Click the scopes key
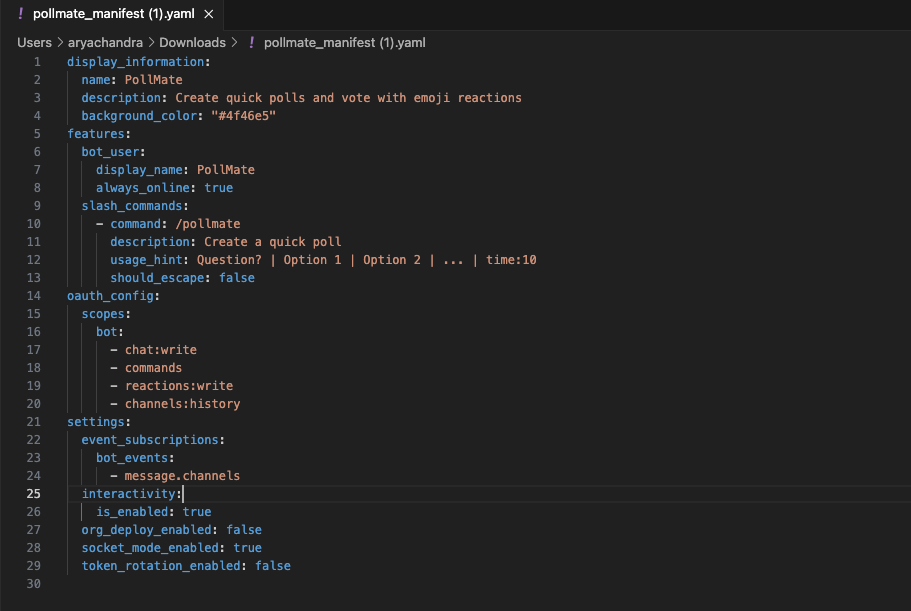 103,314
